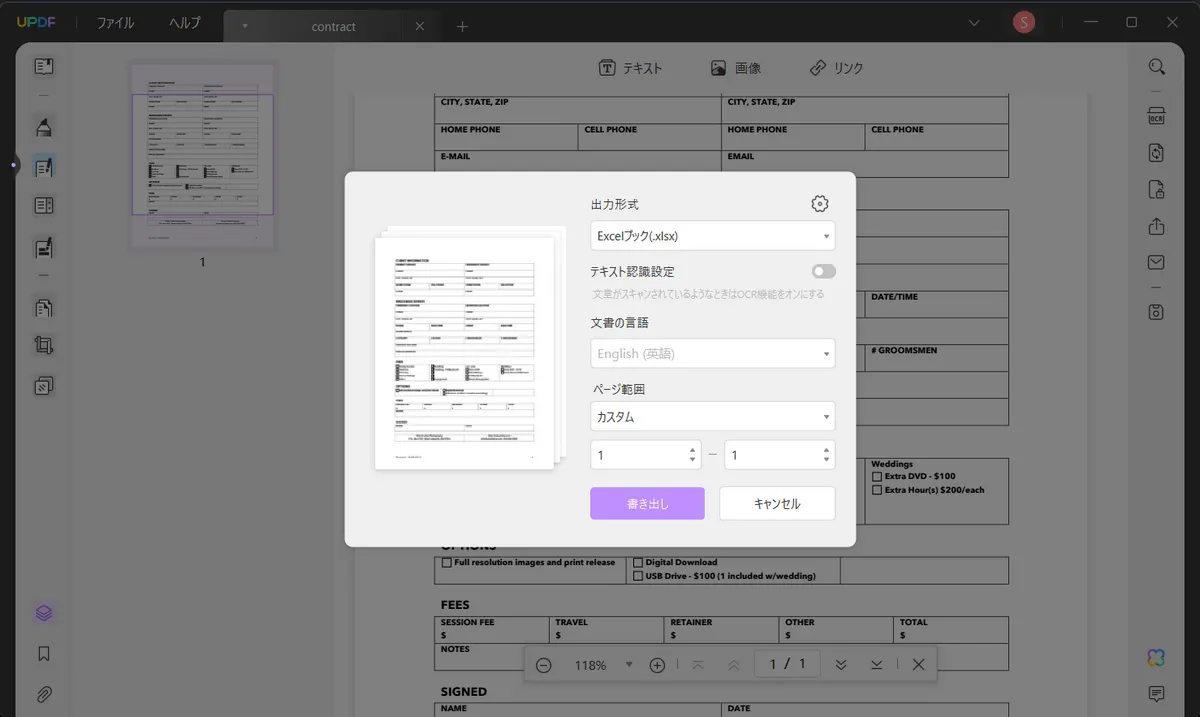Image resolution: width=1200 pixels, height=717 pixels.
Task: Open the Attachments paperclip icon
Action: 44,694
